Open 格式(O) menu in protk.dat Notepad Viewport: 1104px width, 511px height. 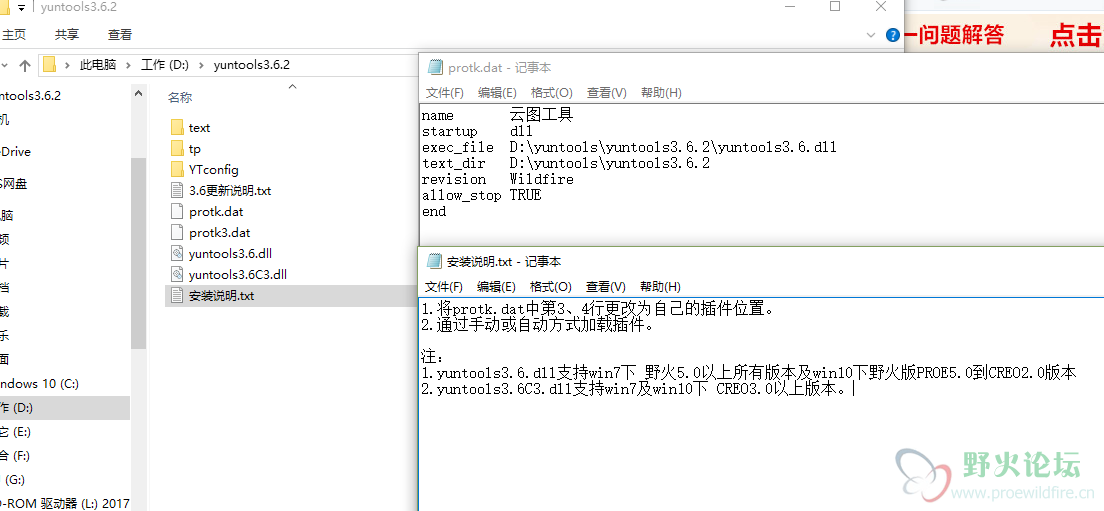551,93
